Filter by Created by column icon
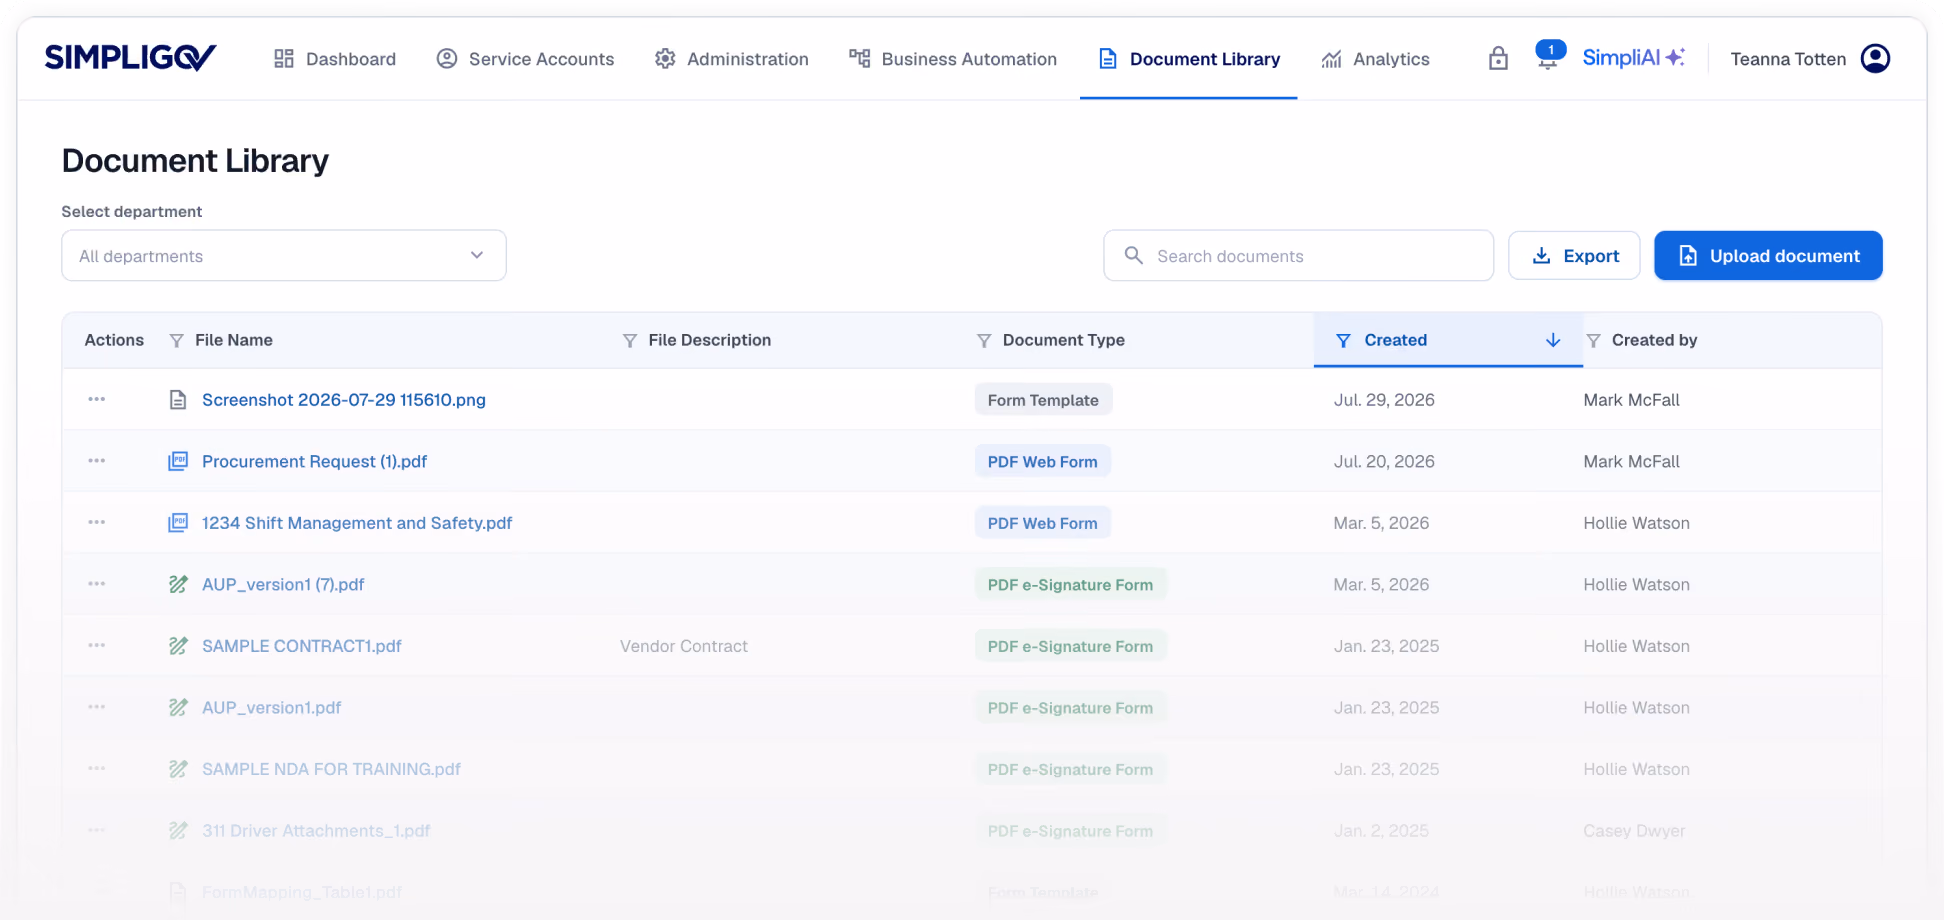This screenshot has height=920, width=1944. click(1593, 341)
